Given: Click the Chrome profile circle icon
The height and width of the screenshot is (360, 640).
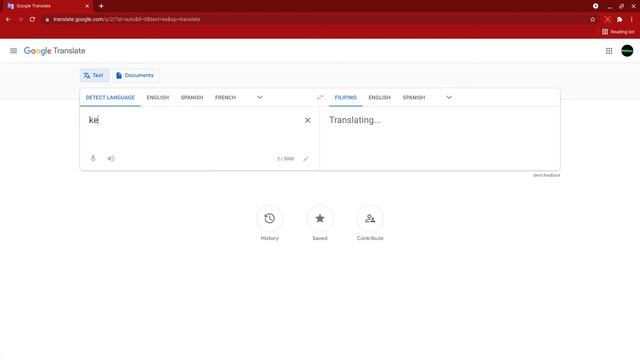Looking at the screenshot, I should point(596,6).
